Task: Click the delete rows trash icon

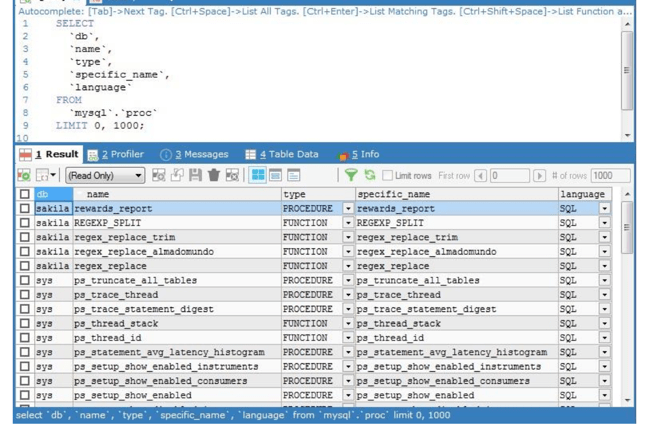Action: click(x=214, y=175)
